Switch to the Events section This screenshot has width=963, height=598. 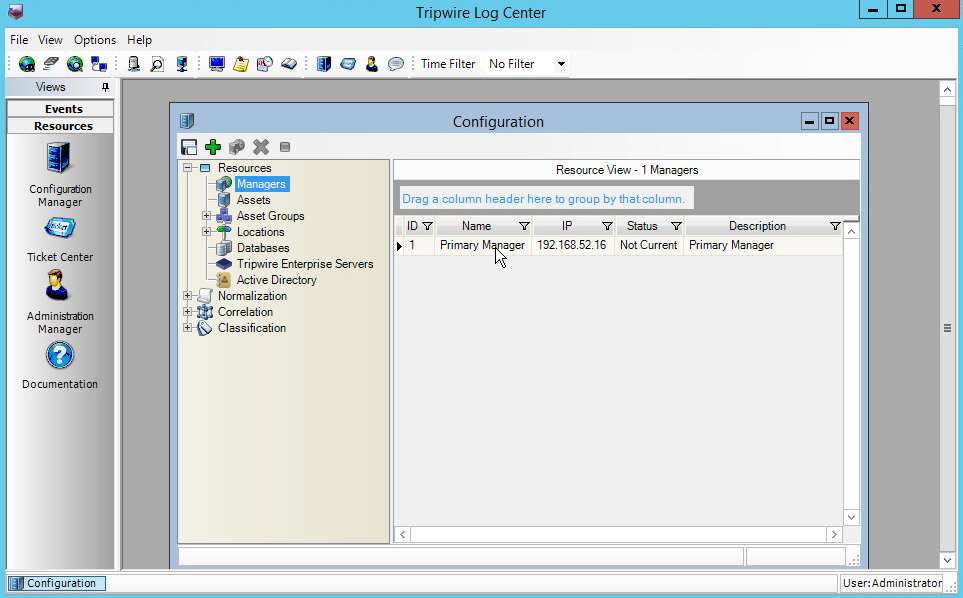pos(63,109)
